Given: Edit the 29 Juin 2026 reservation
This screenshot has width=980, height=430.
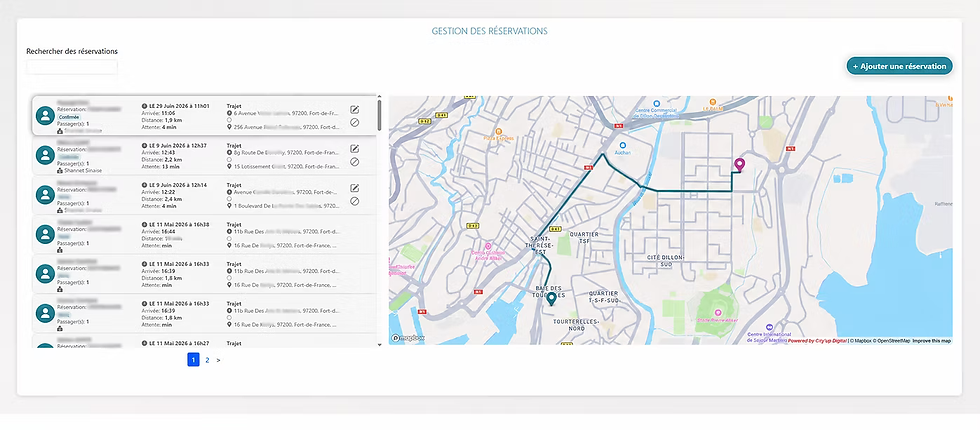Looking at the screenshot, I should 354,109.
